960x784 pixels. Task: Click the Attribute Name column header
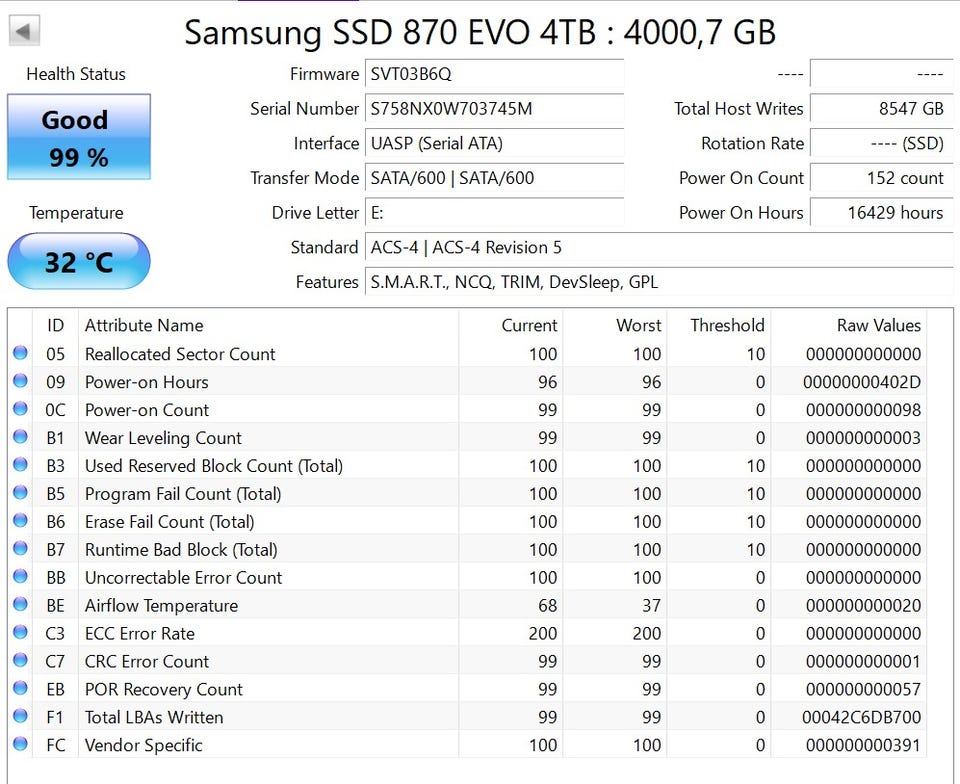point(268,325)
